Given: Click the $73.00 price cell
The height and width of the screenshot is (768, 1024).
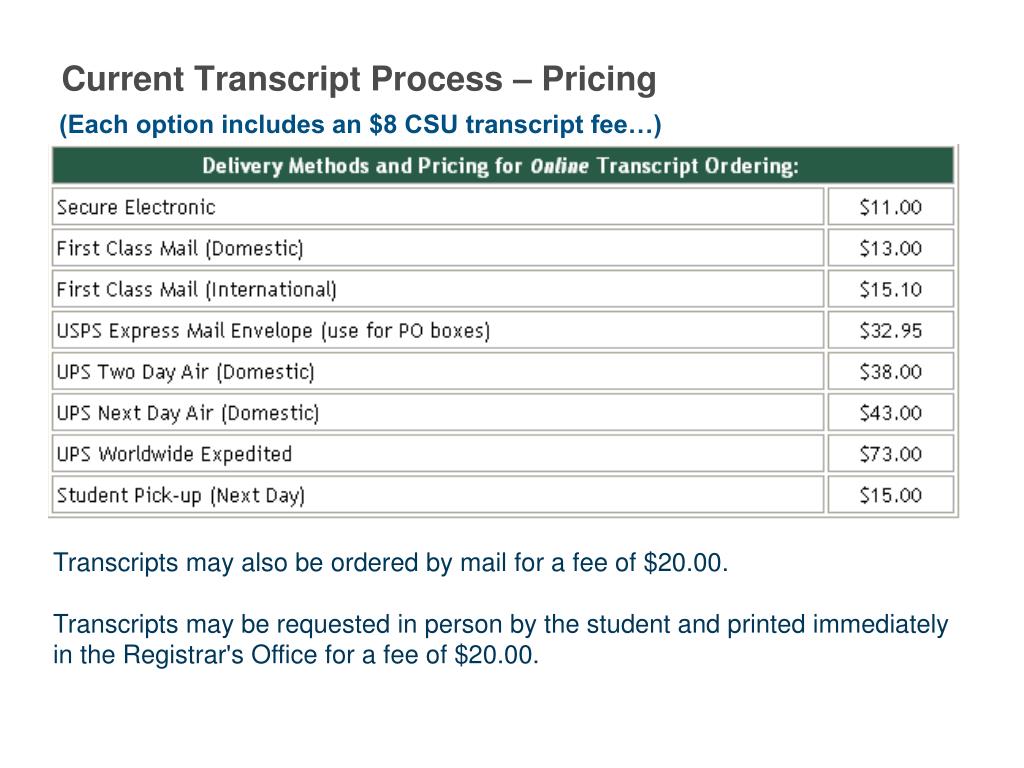Looking at the screenshot, I should [x=890, y=454].
